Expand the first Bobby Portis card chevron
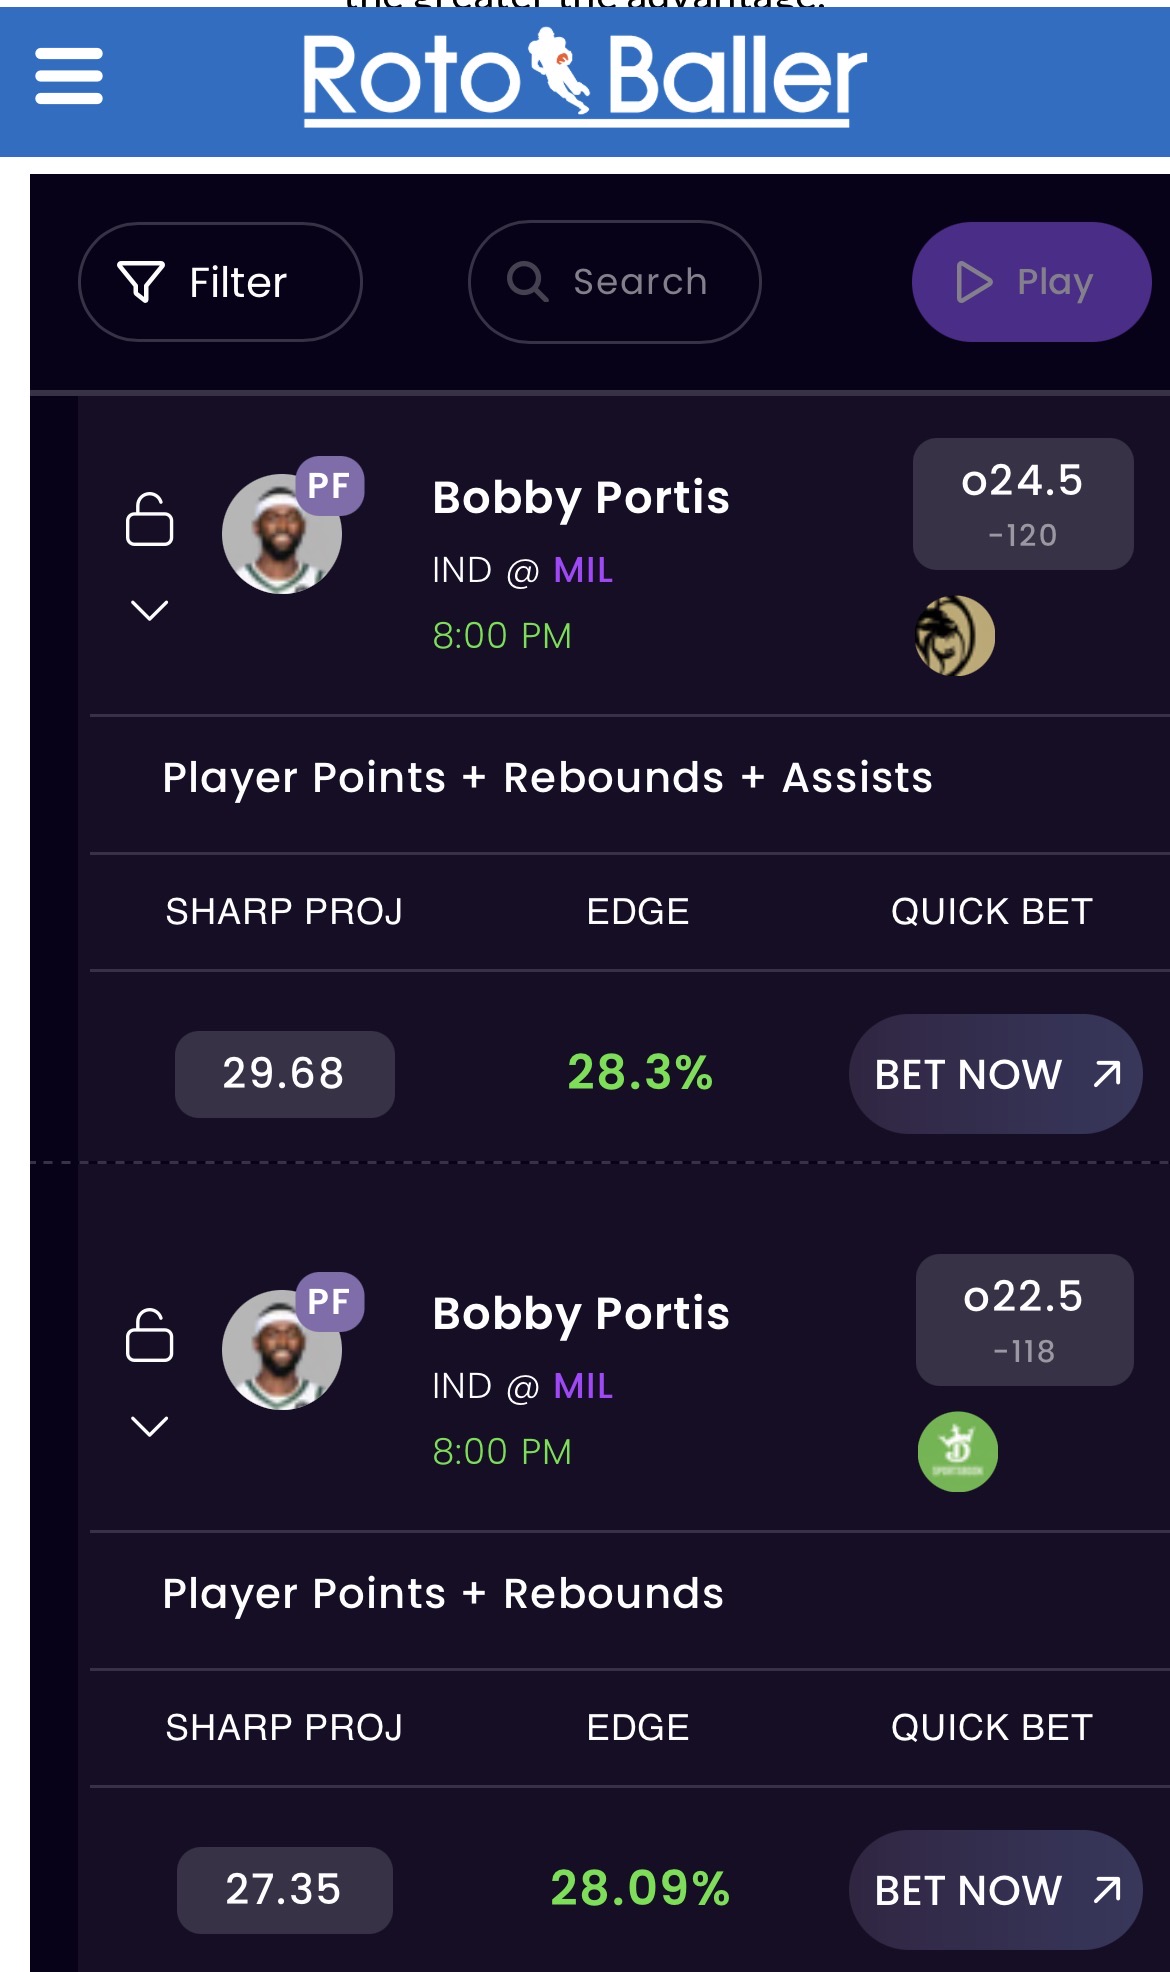 (x=149, y=610)
